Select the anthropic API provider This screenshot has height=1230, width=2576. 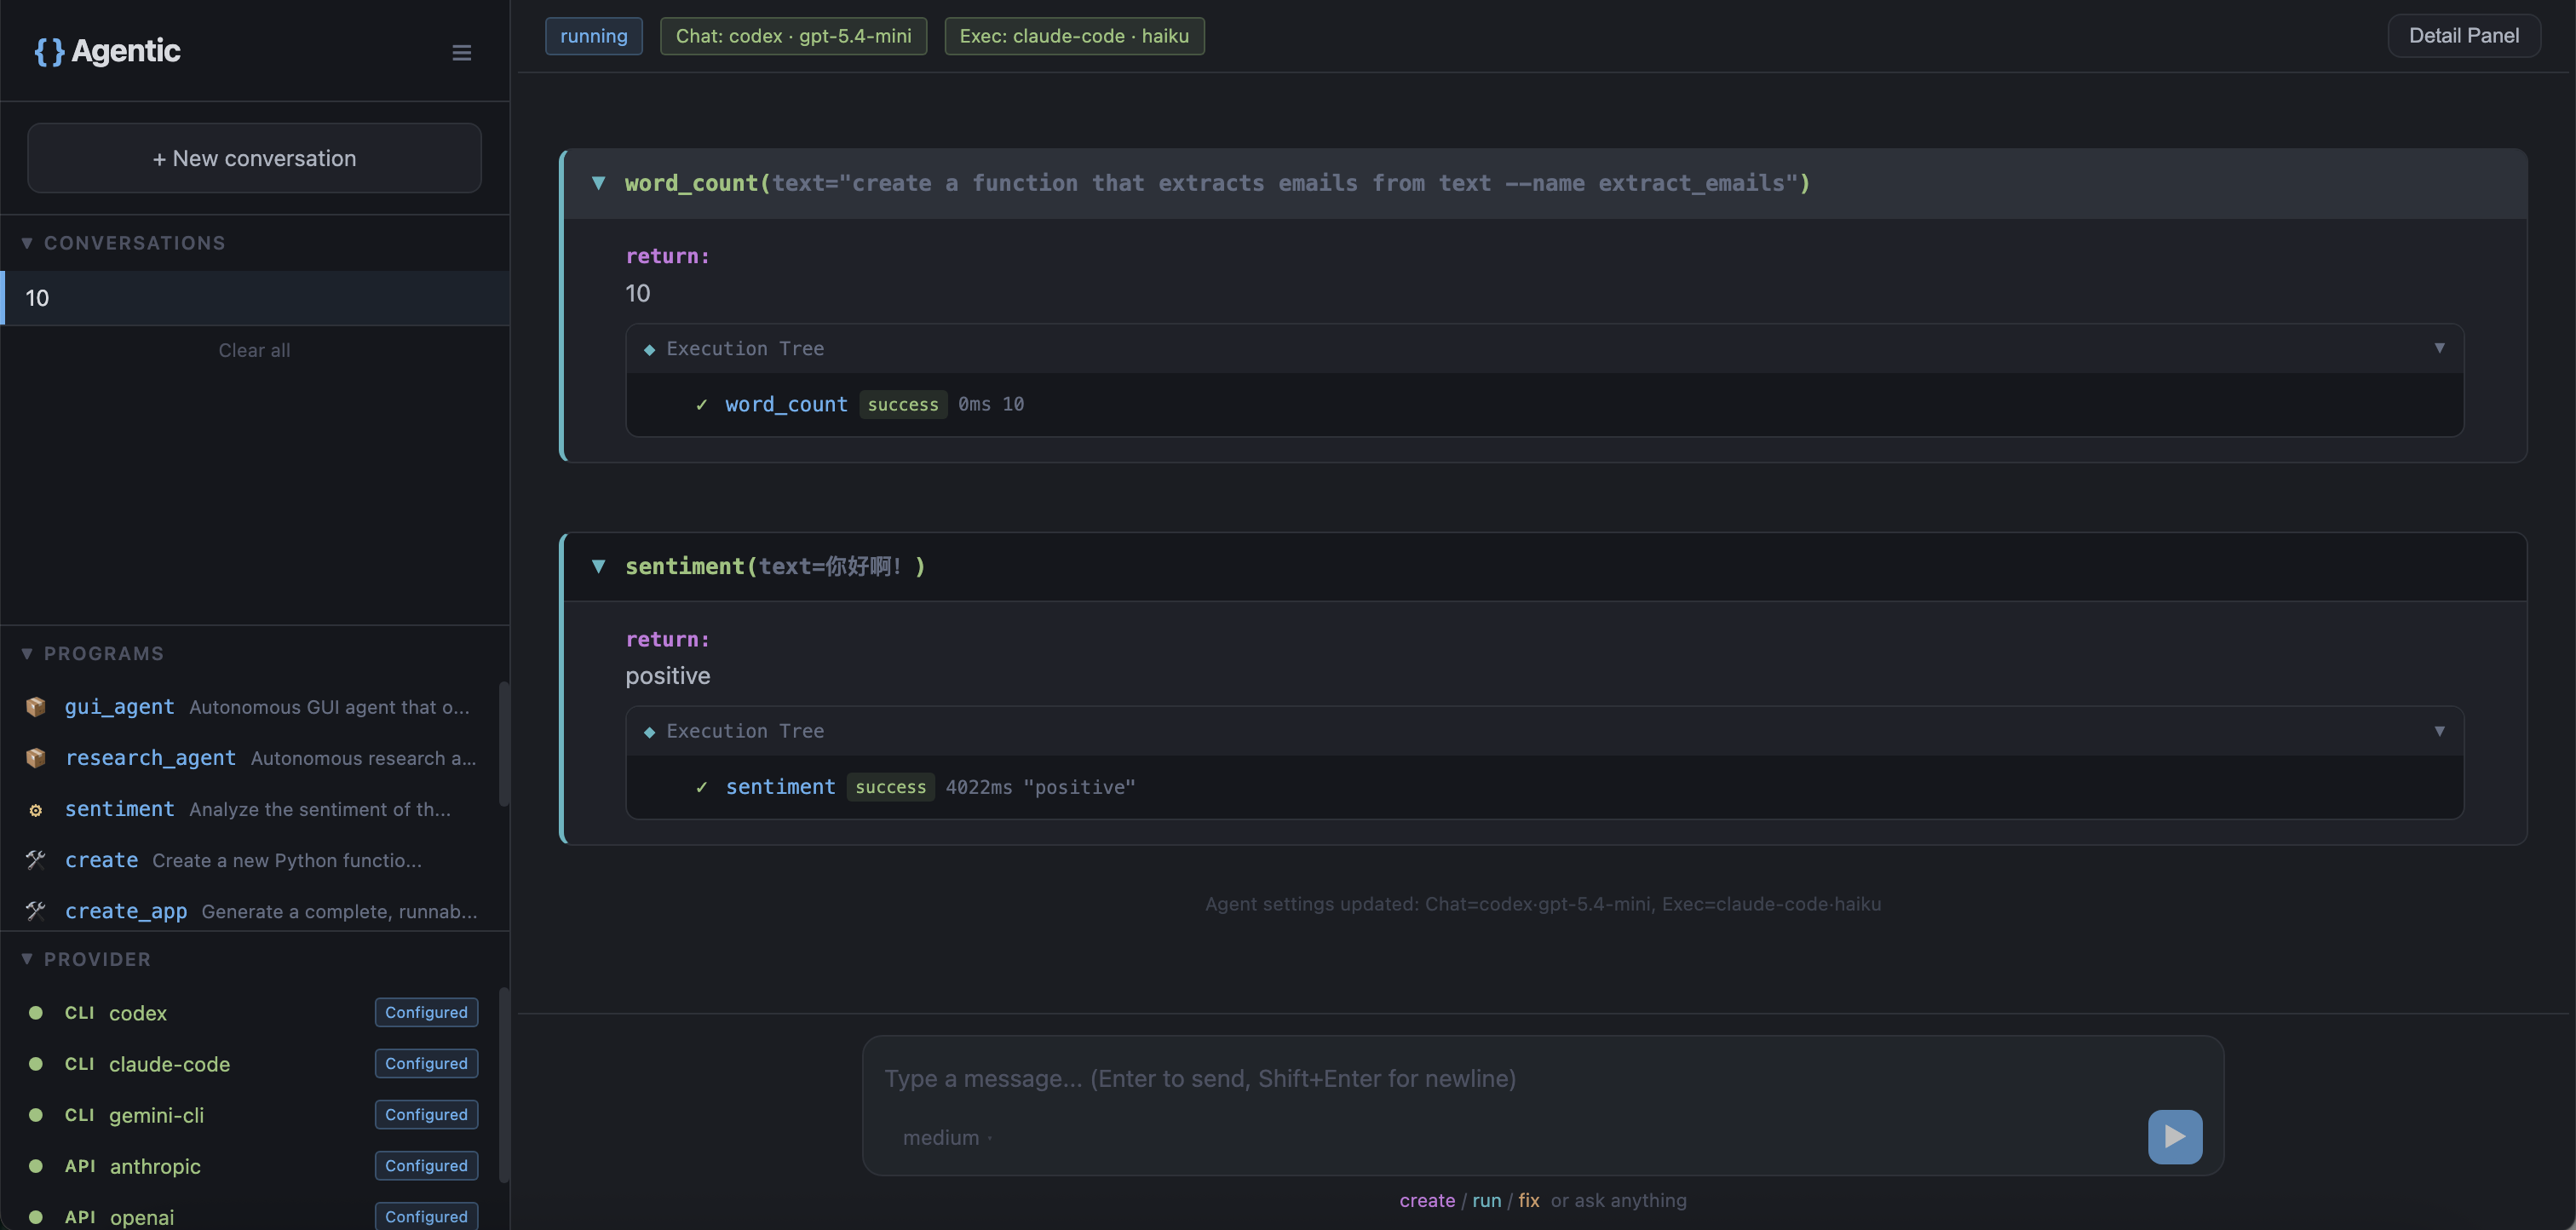(155, 1166)
